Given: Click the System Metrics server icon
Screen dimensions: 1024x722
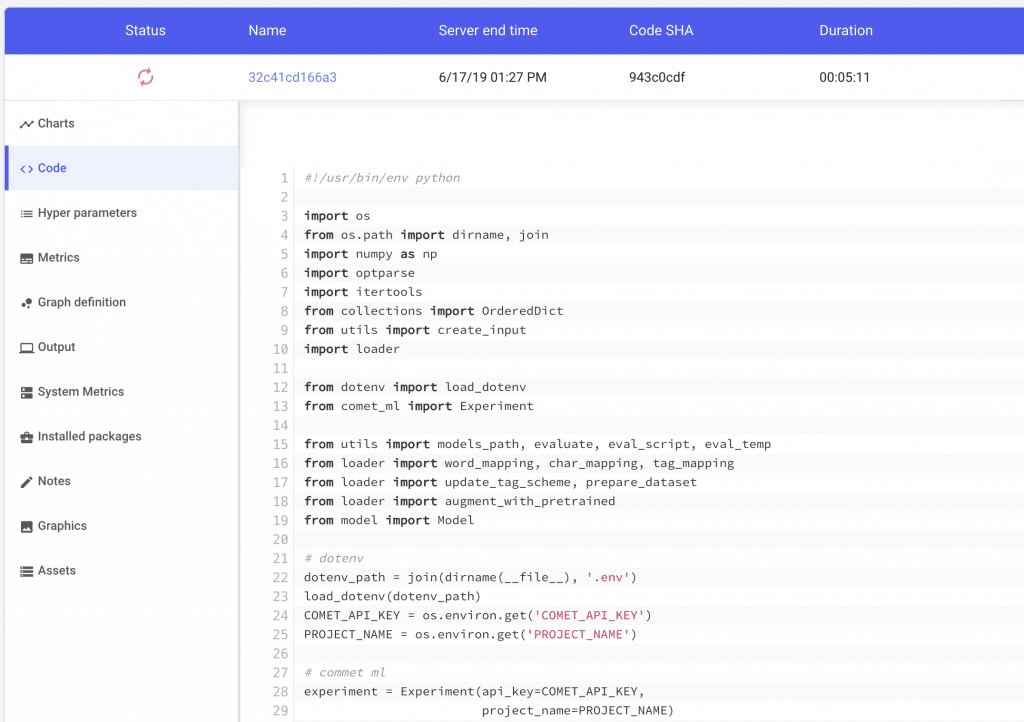Looking at the screenshot, I should pyautogui.click(x=26, y=392).
